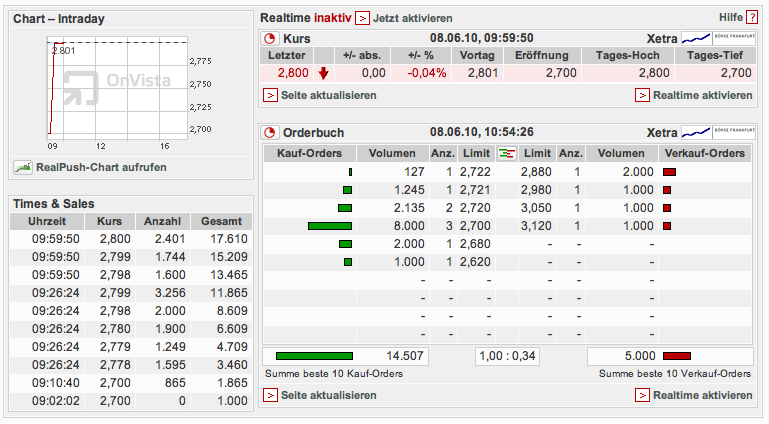Click the buy volume 1.245

(x=410, y=190)
